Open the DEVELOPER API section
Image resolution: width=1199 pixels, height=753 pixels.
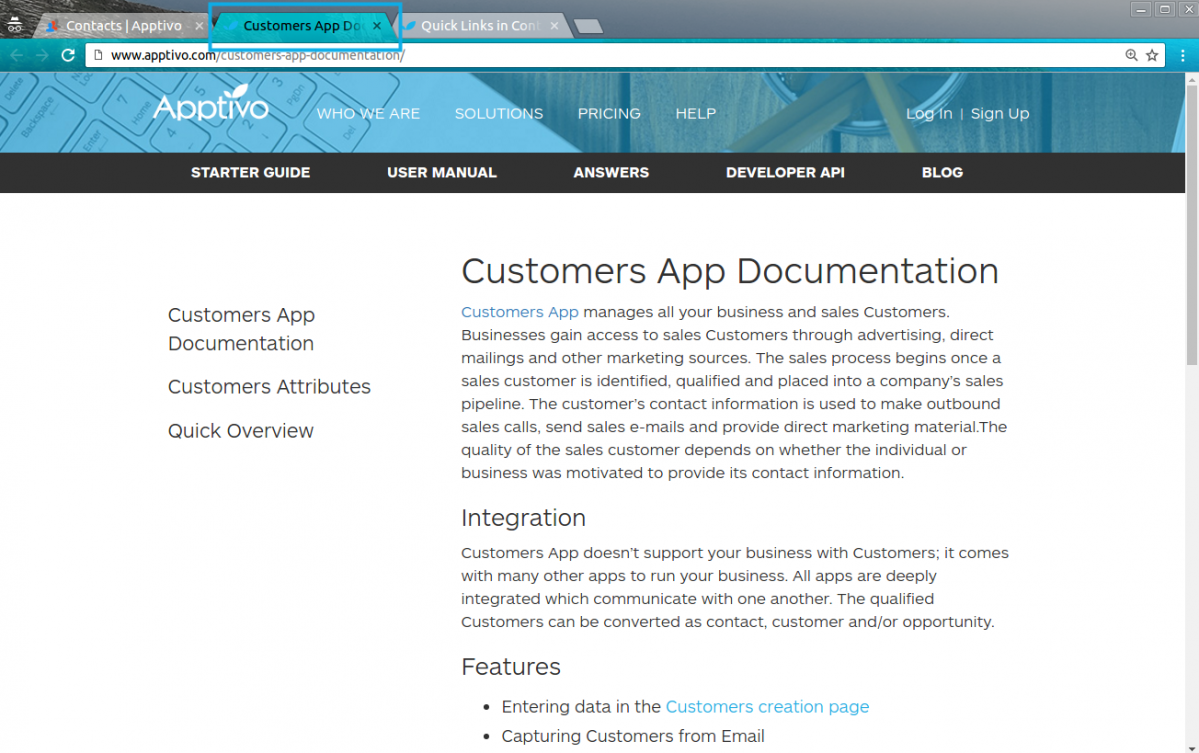click(x=785, y=173)
